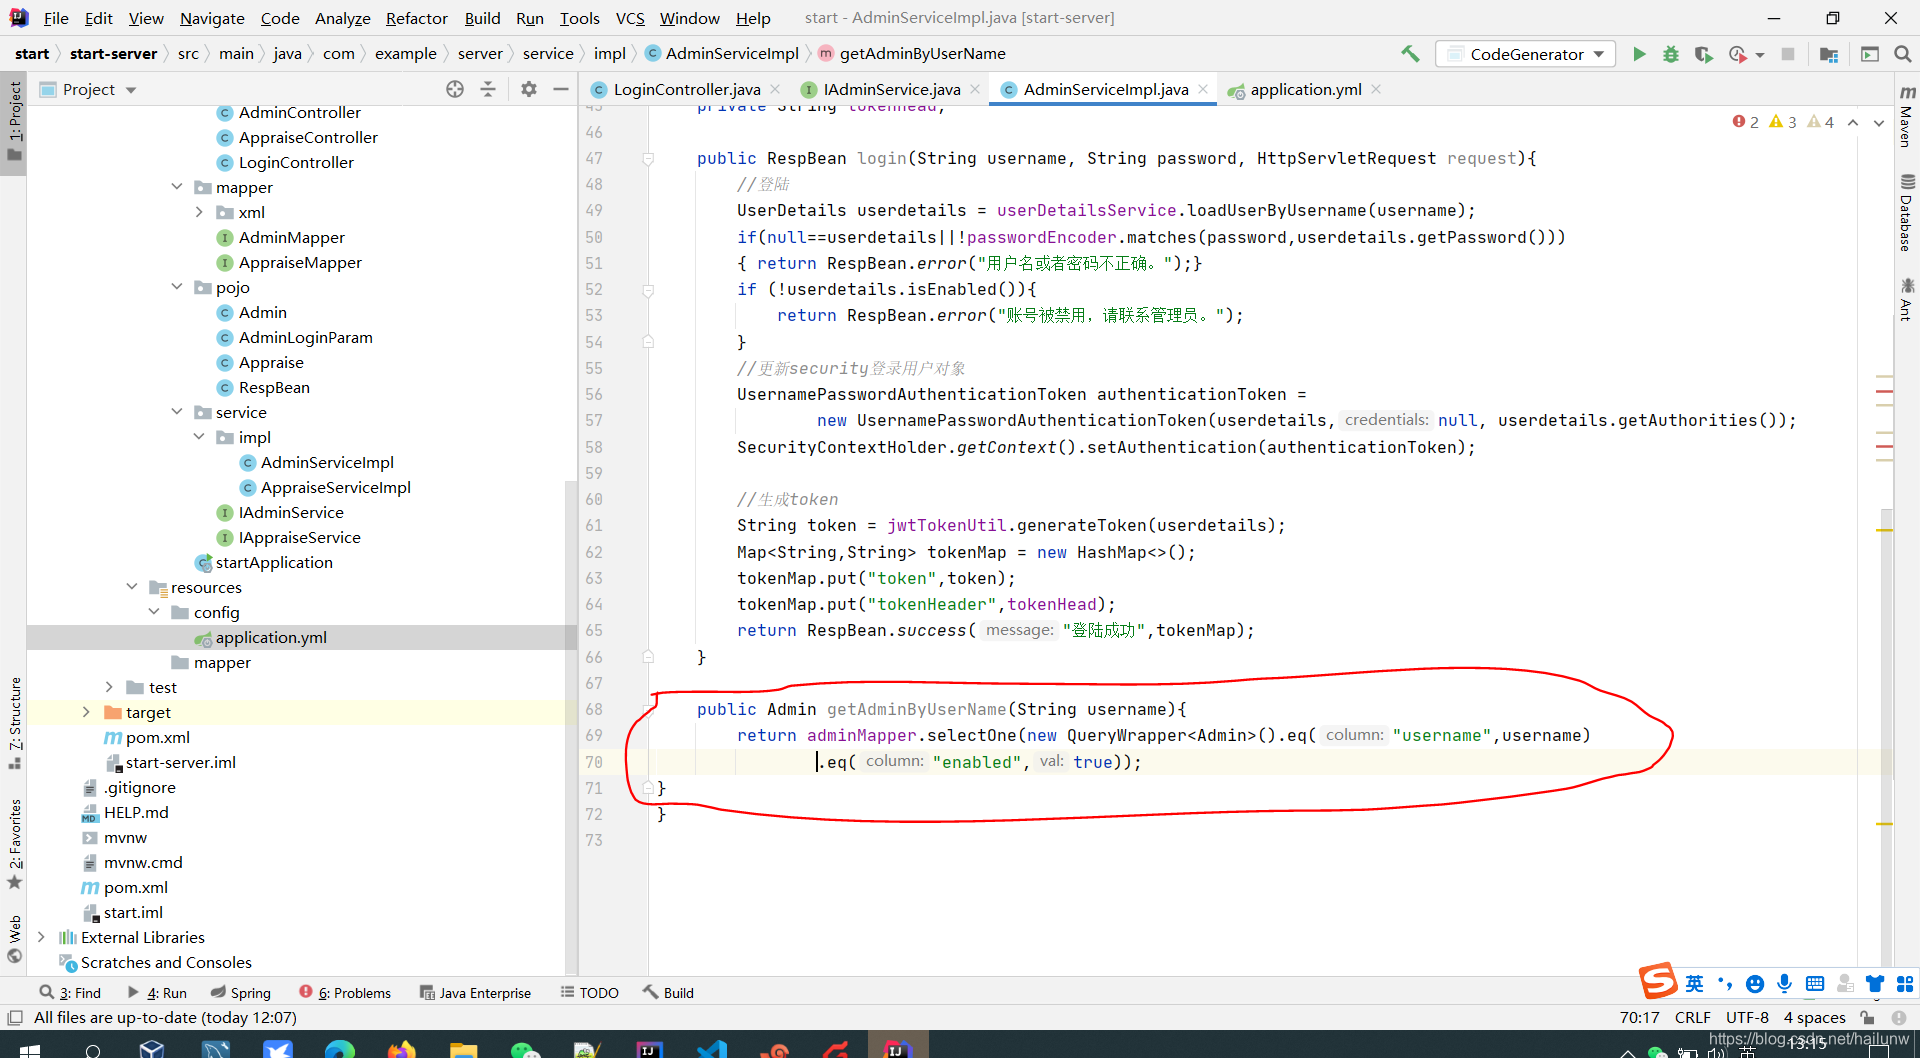Collapse the mapper folder
This screenshot has width=1920, height=1058.
point(177,187)
